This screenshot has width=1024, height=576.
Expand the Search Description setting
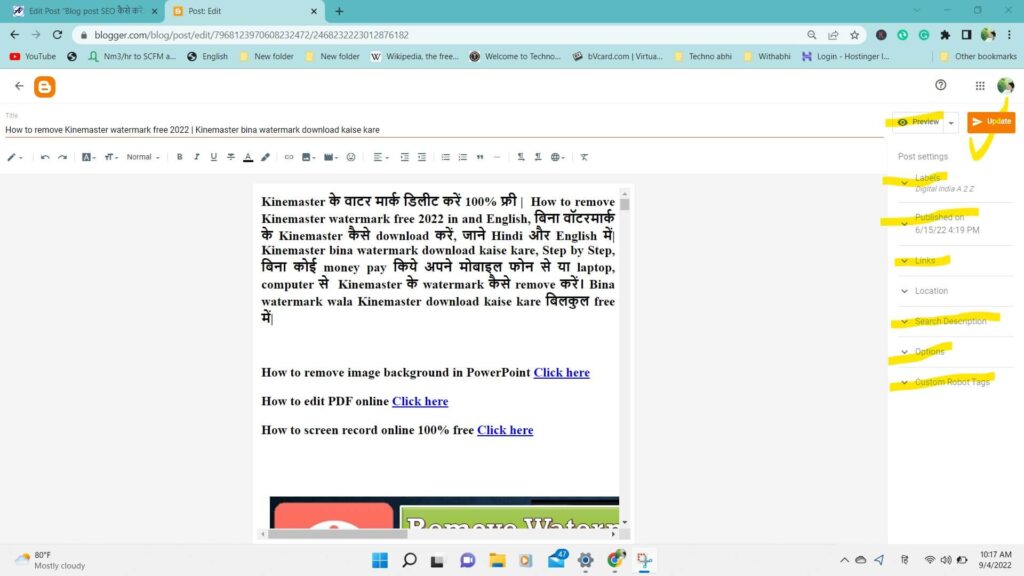(955, 321)
